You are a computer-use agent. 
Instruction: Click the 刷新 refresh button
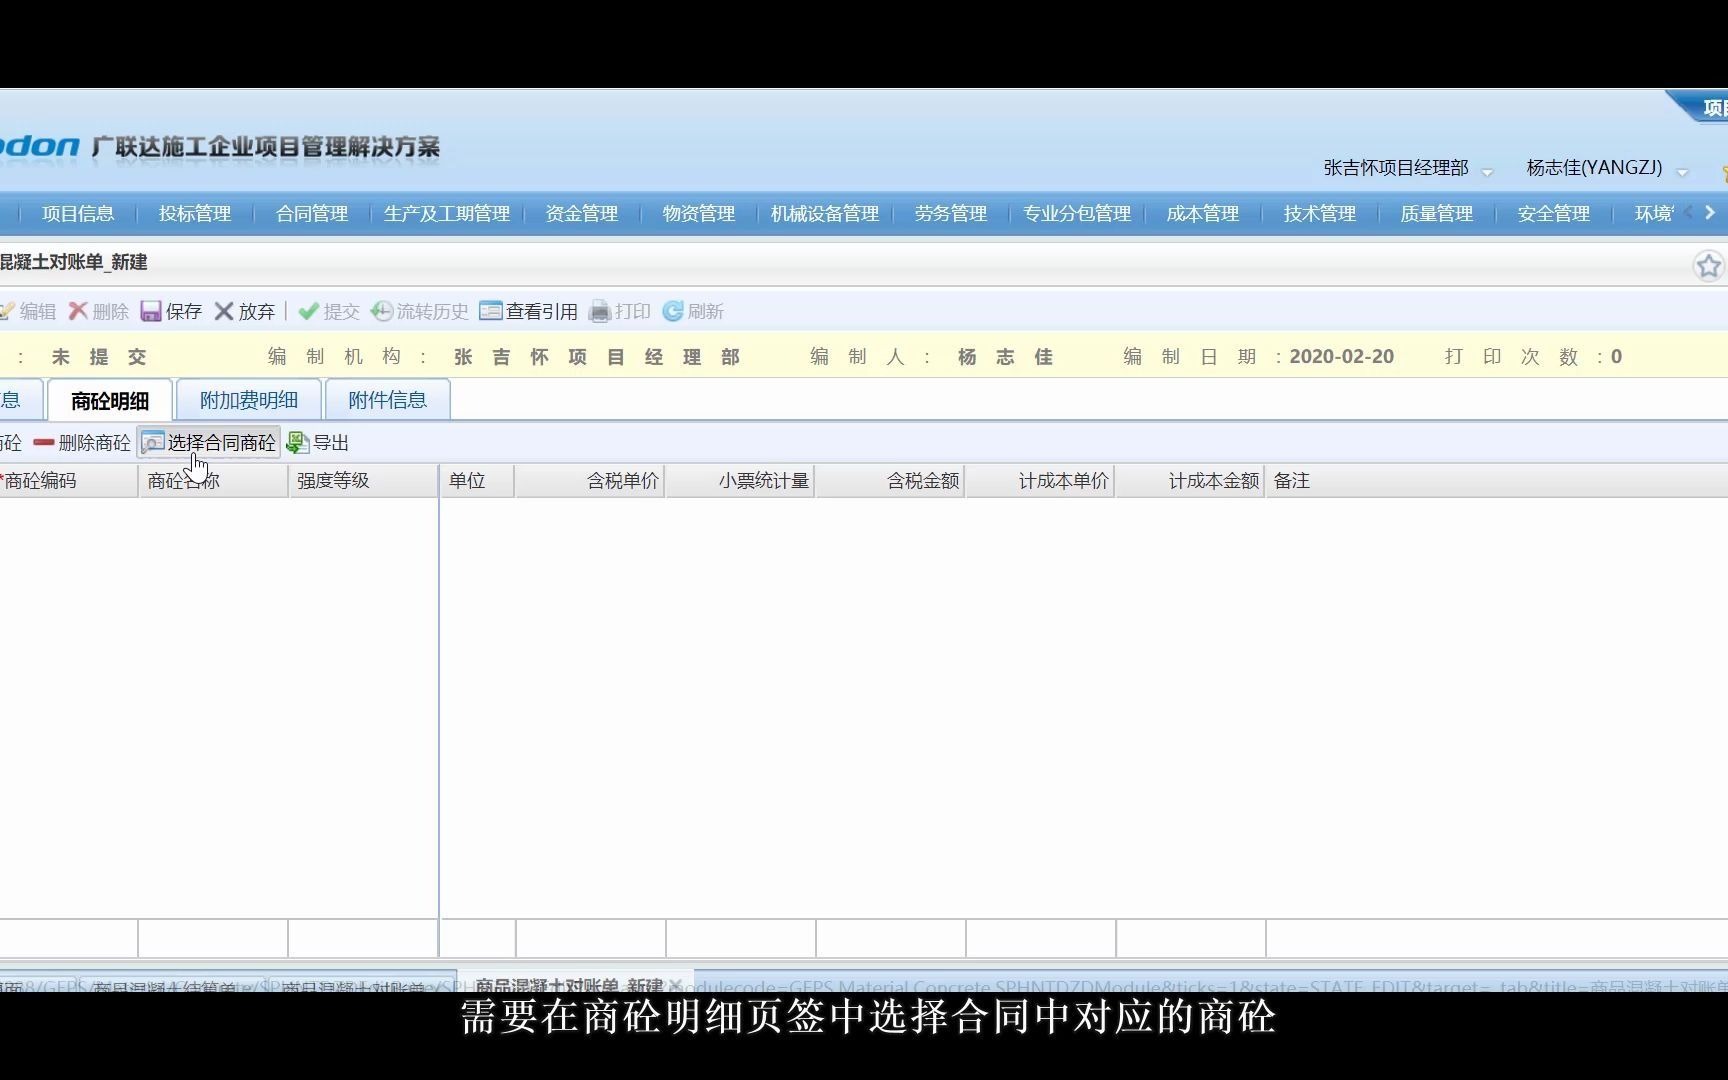(x=693, y=311)
